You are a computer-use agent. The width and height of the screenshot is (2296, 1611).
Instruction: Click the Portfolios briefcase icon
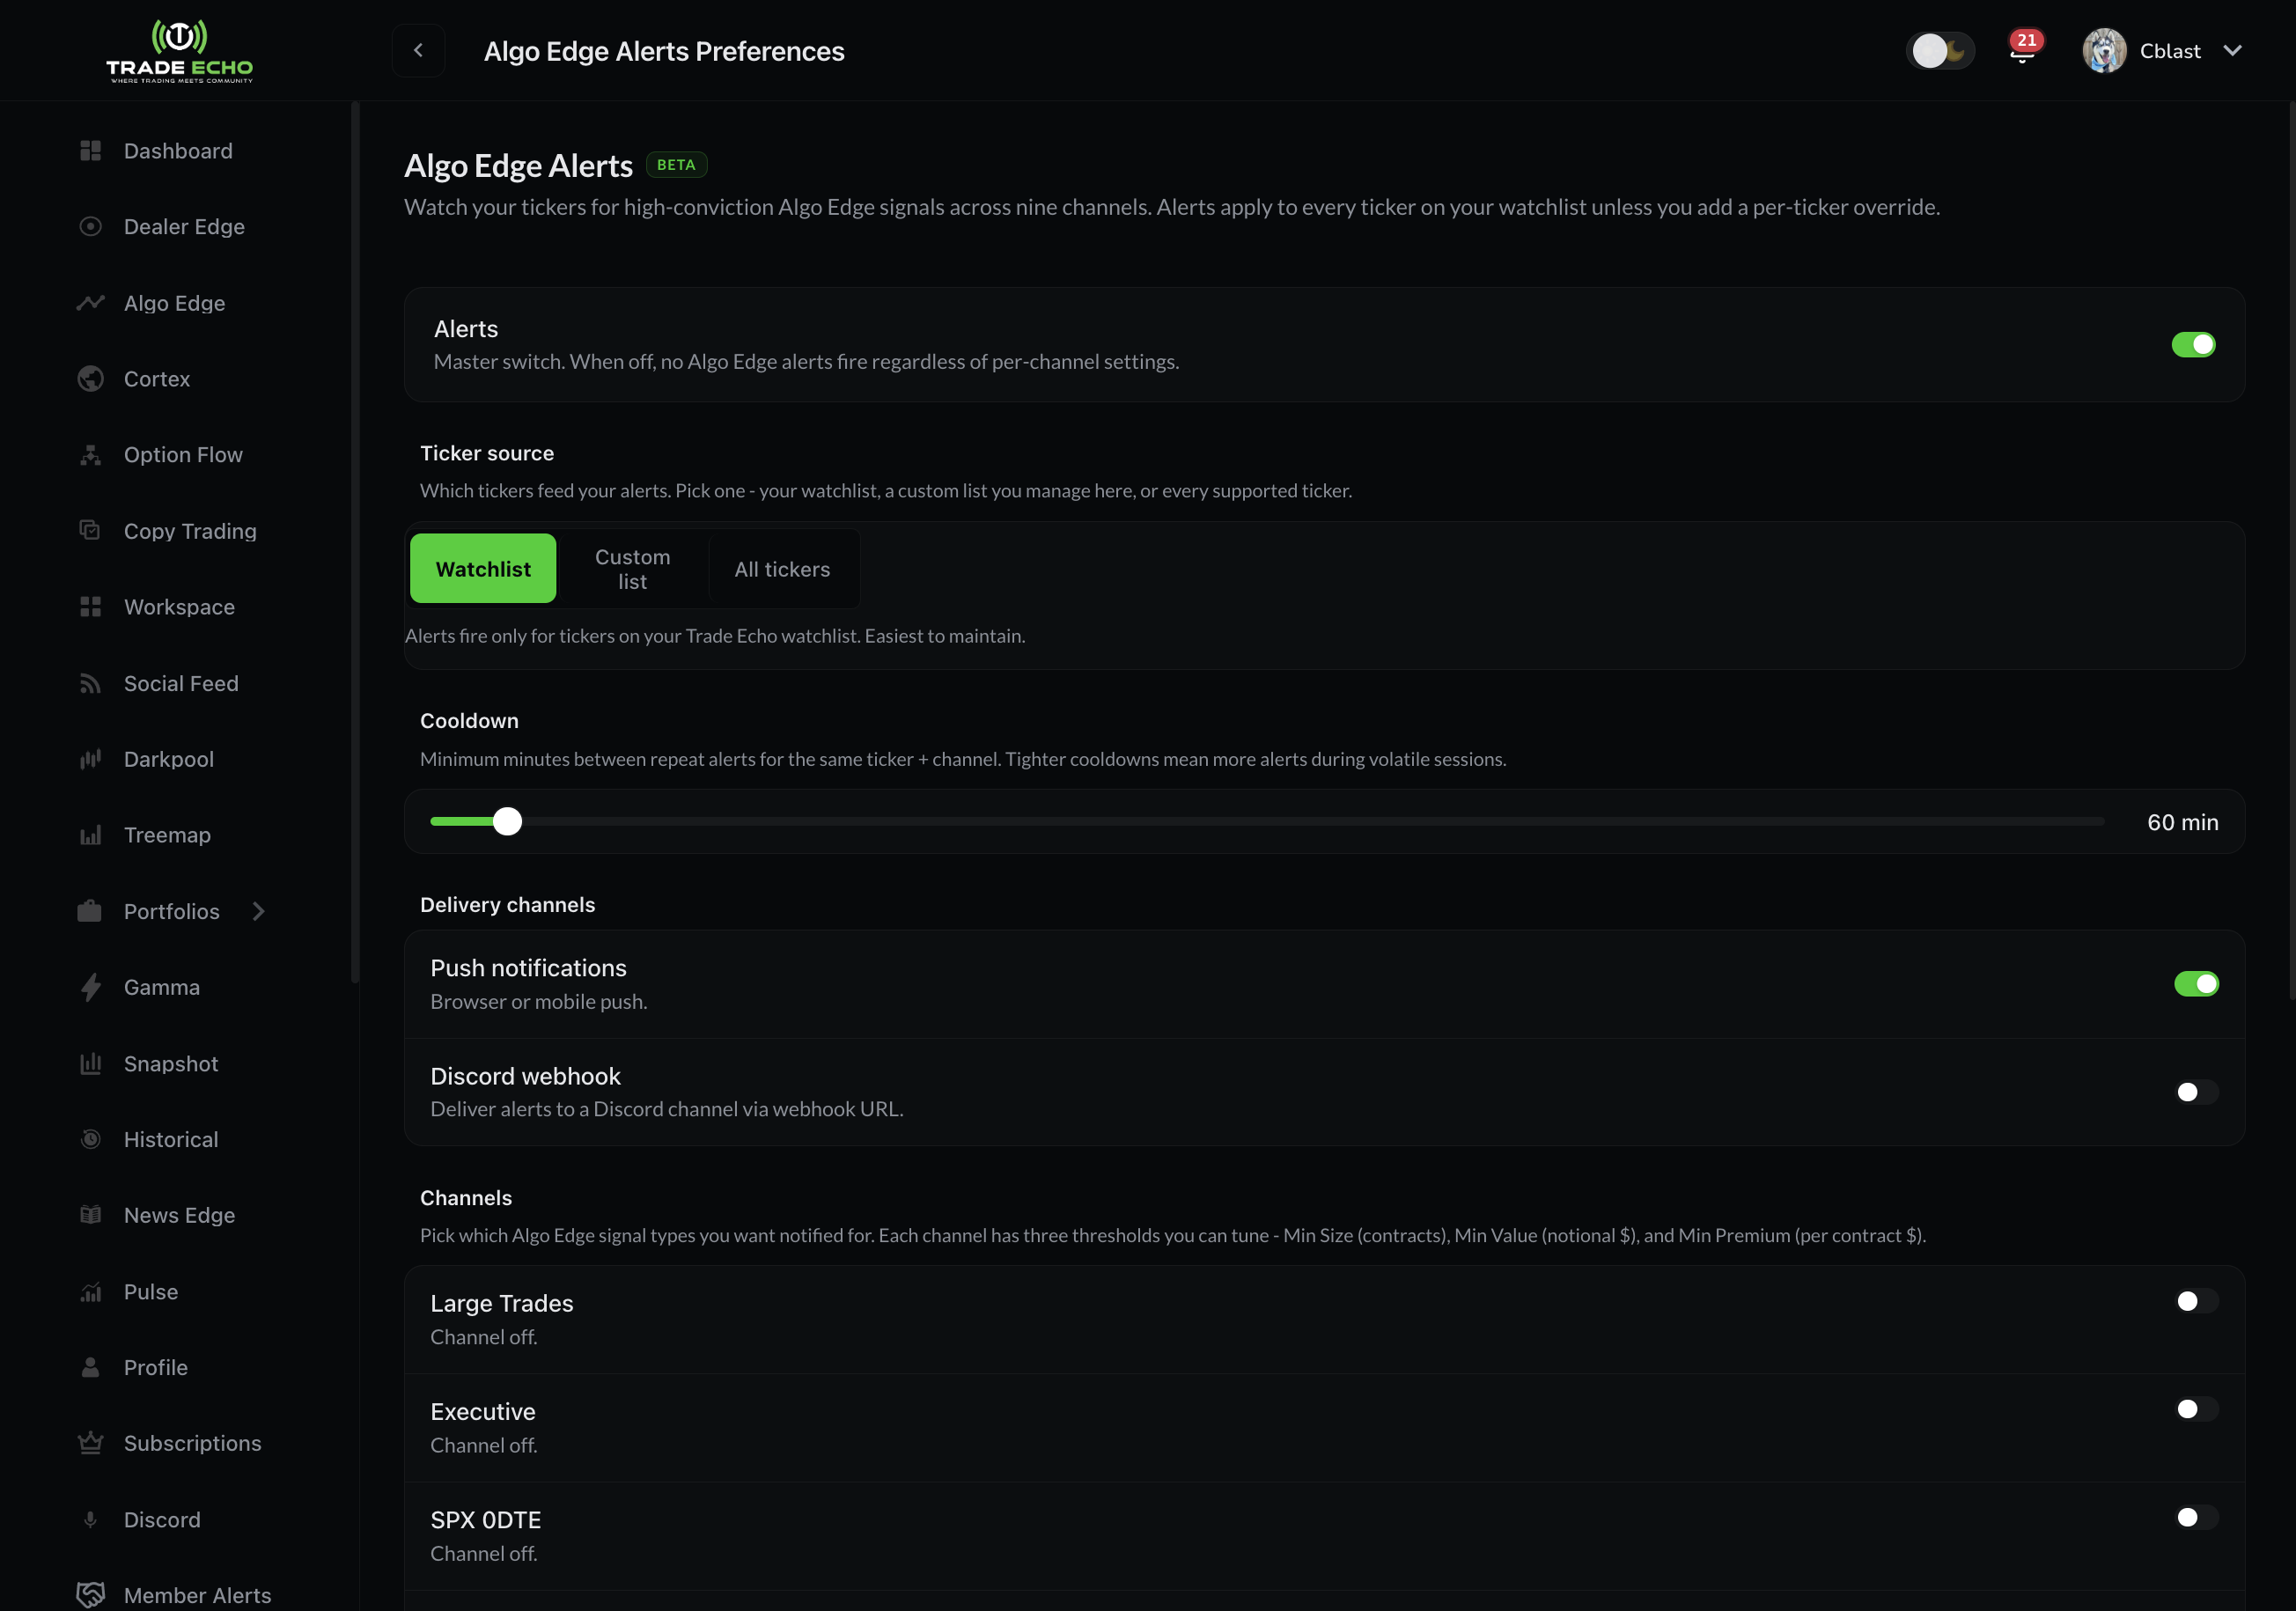pos(90,911)
